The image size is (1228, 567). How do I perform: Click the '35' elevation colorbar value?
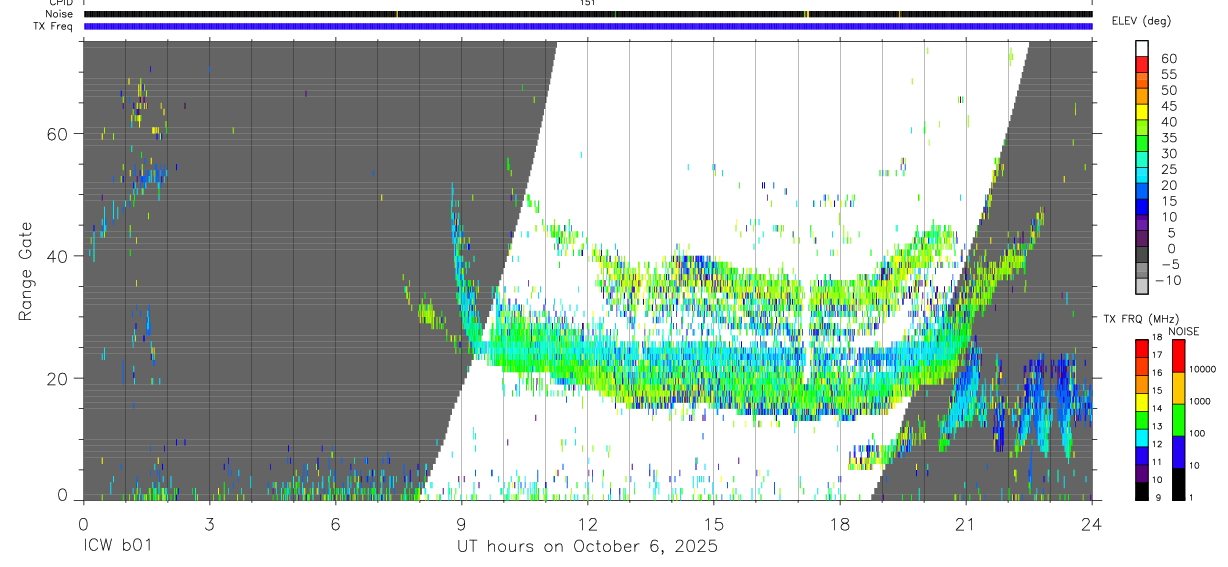[x=1169, y=137]
